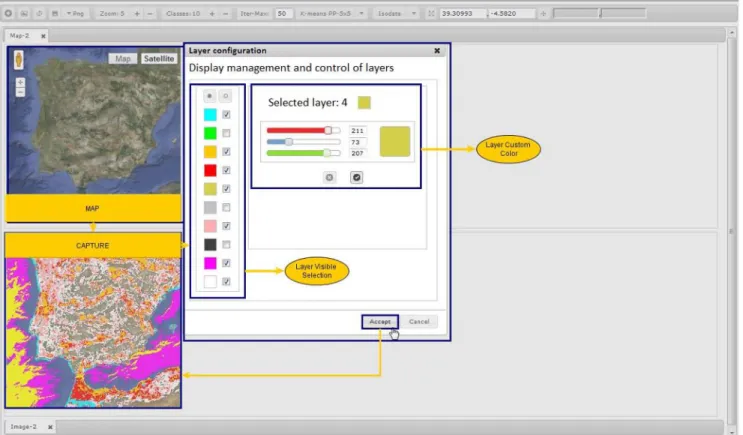Toggle the magenta layer visibility checkbox

click(x=227, y=263)
